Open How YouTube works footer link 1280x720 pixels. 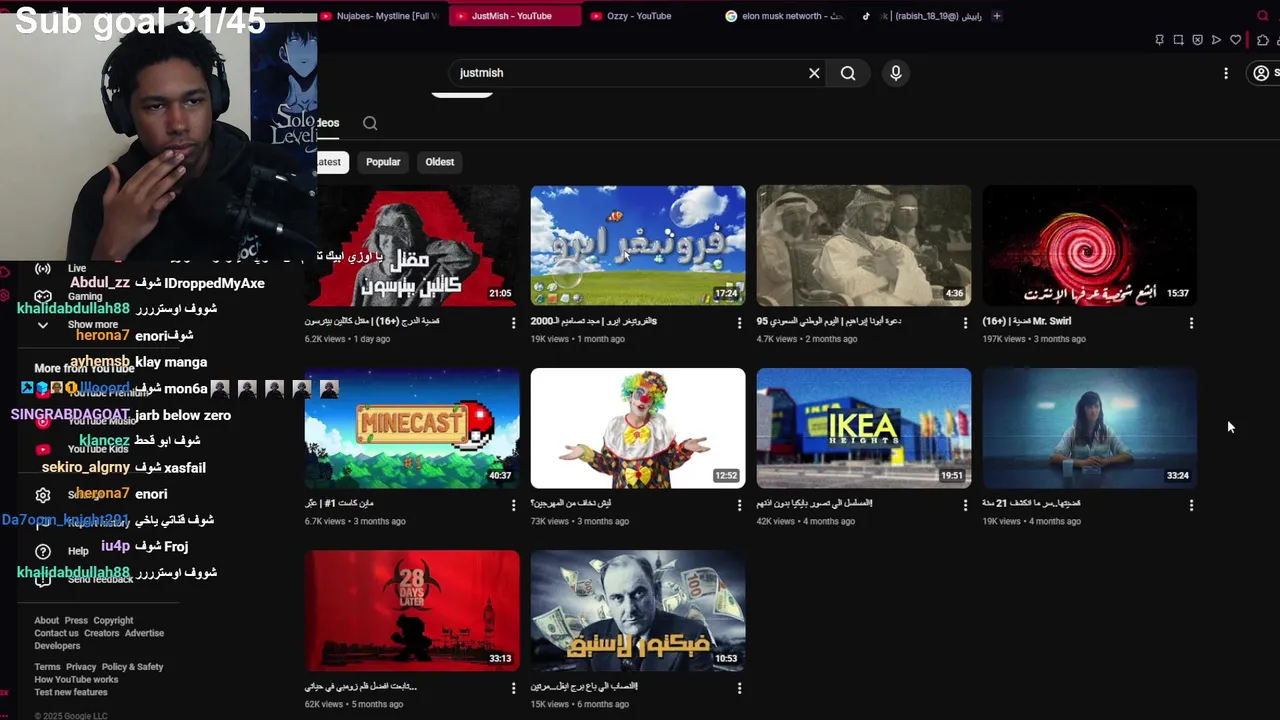(76, 680)
